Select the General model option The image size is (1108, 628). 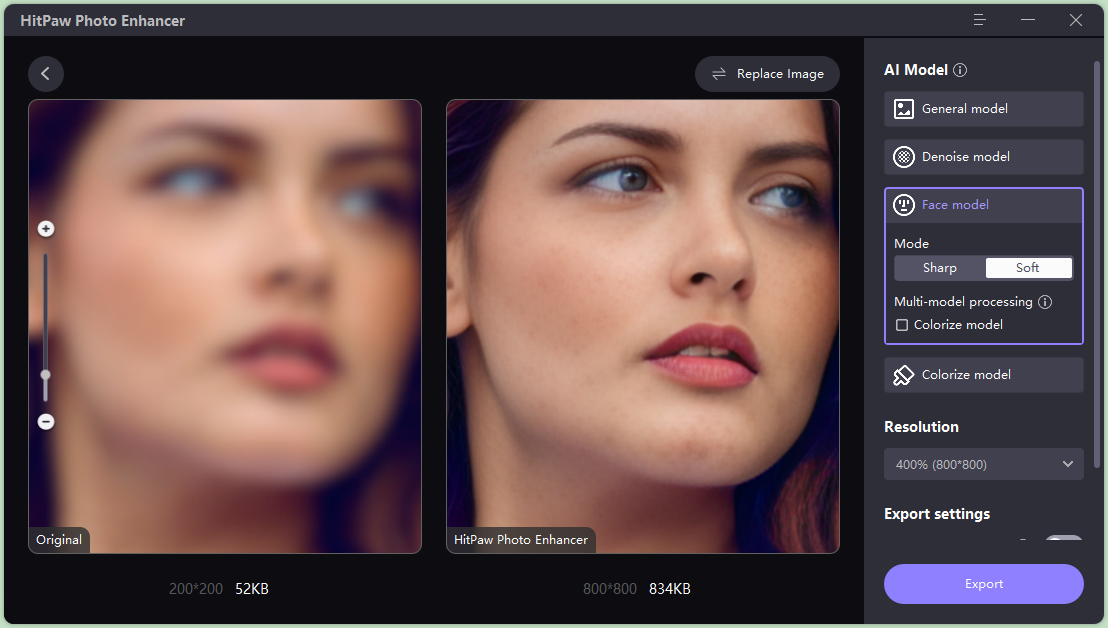coord(984,109)
